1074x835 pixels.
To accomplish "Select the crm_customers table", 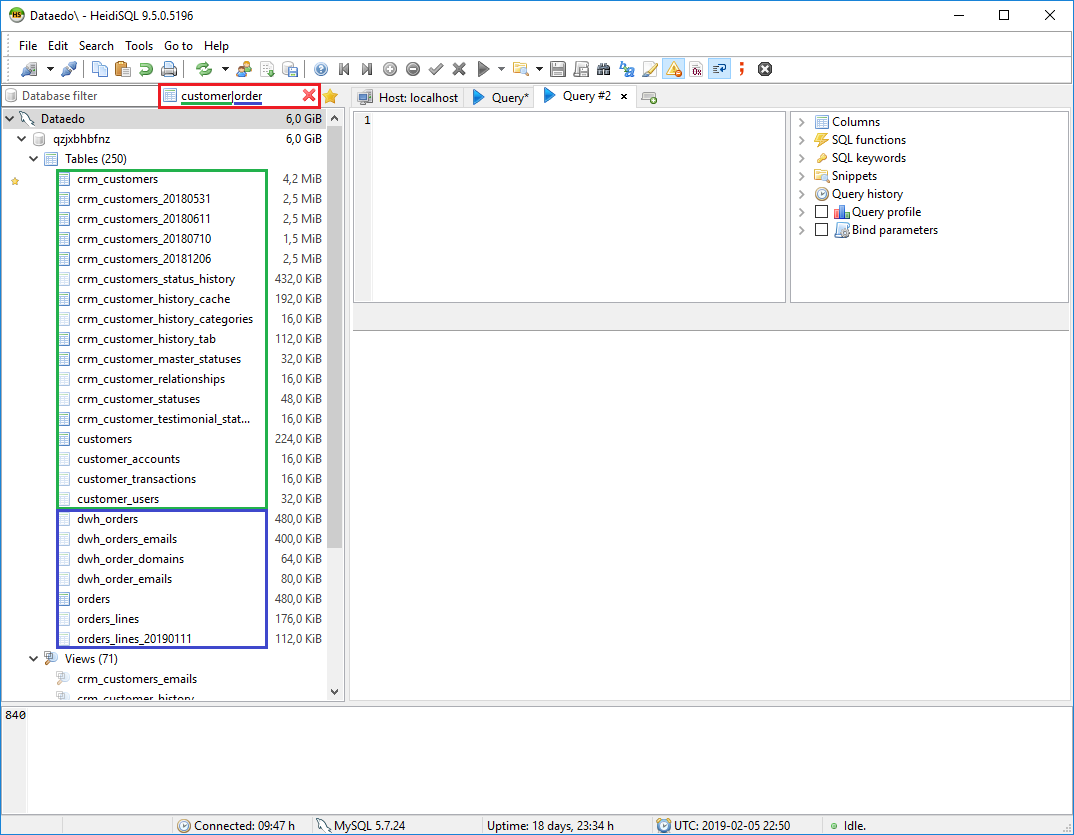I will click(117, 179).
